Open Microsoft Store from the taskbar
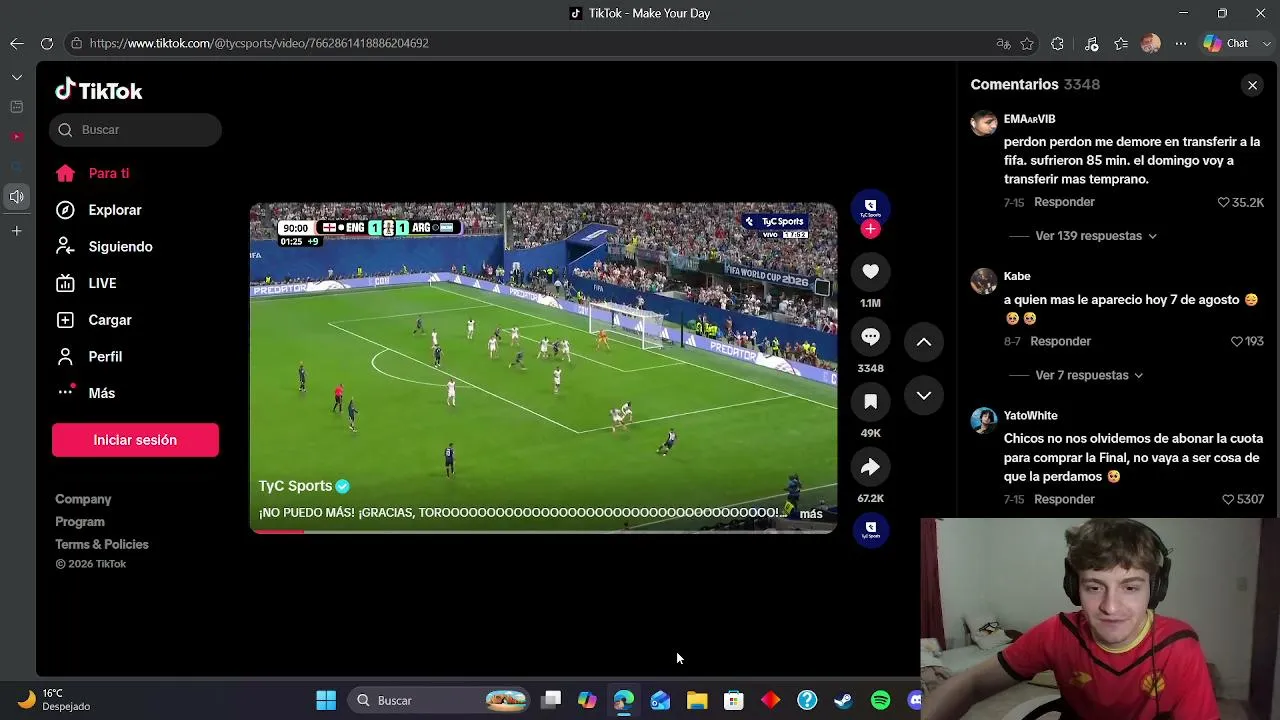The width and height of the screenshot is (1280, 720). [734, 701]
